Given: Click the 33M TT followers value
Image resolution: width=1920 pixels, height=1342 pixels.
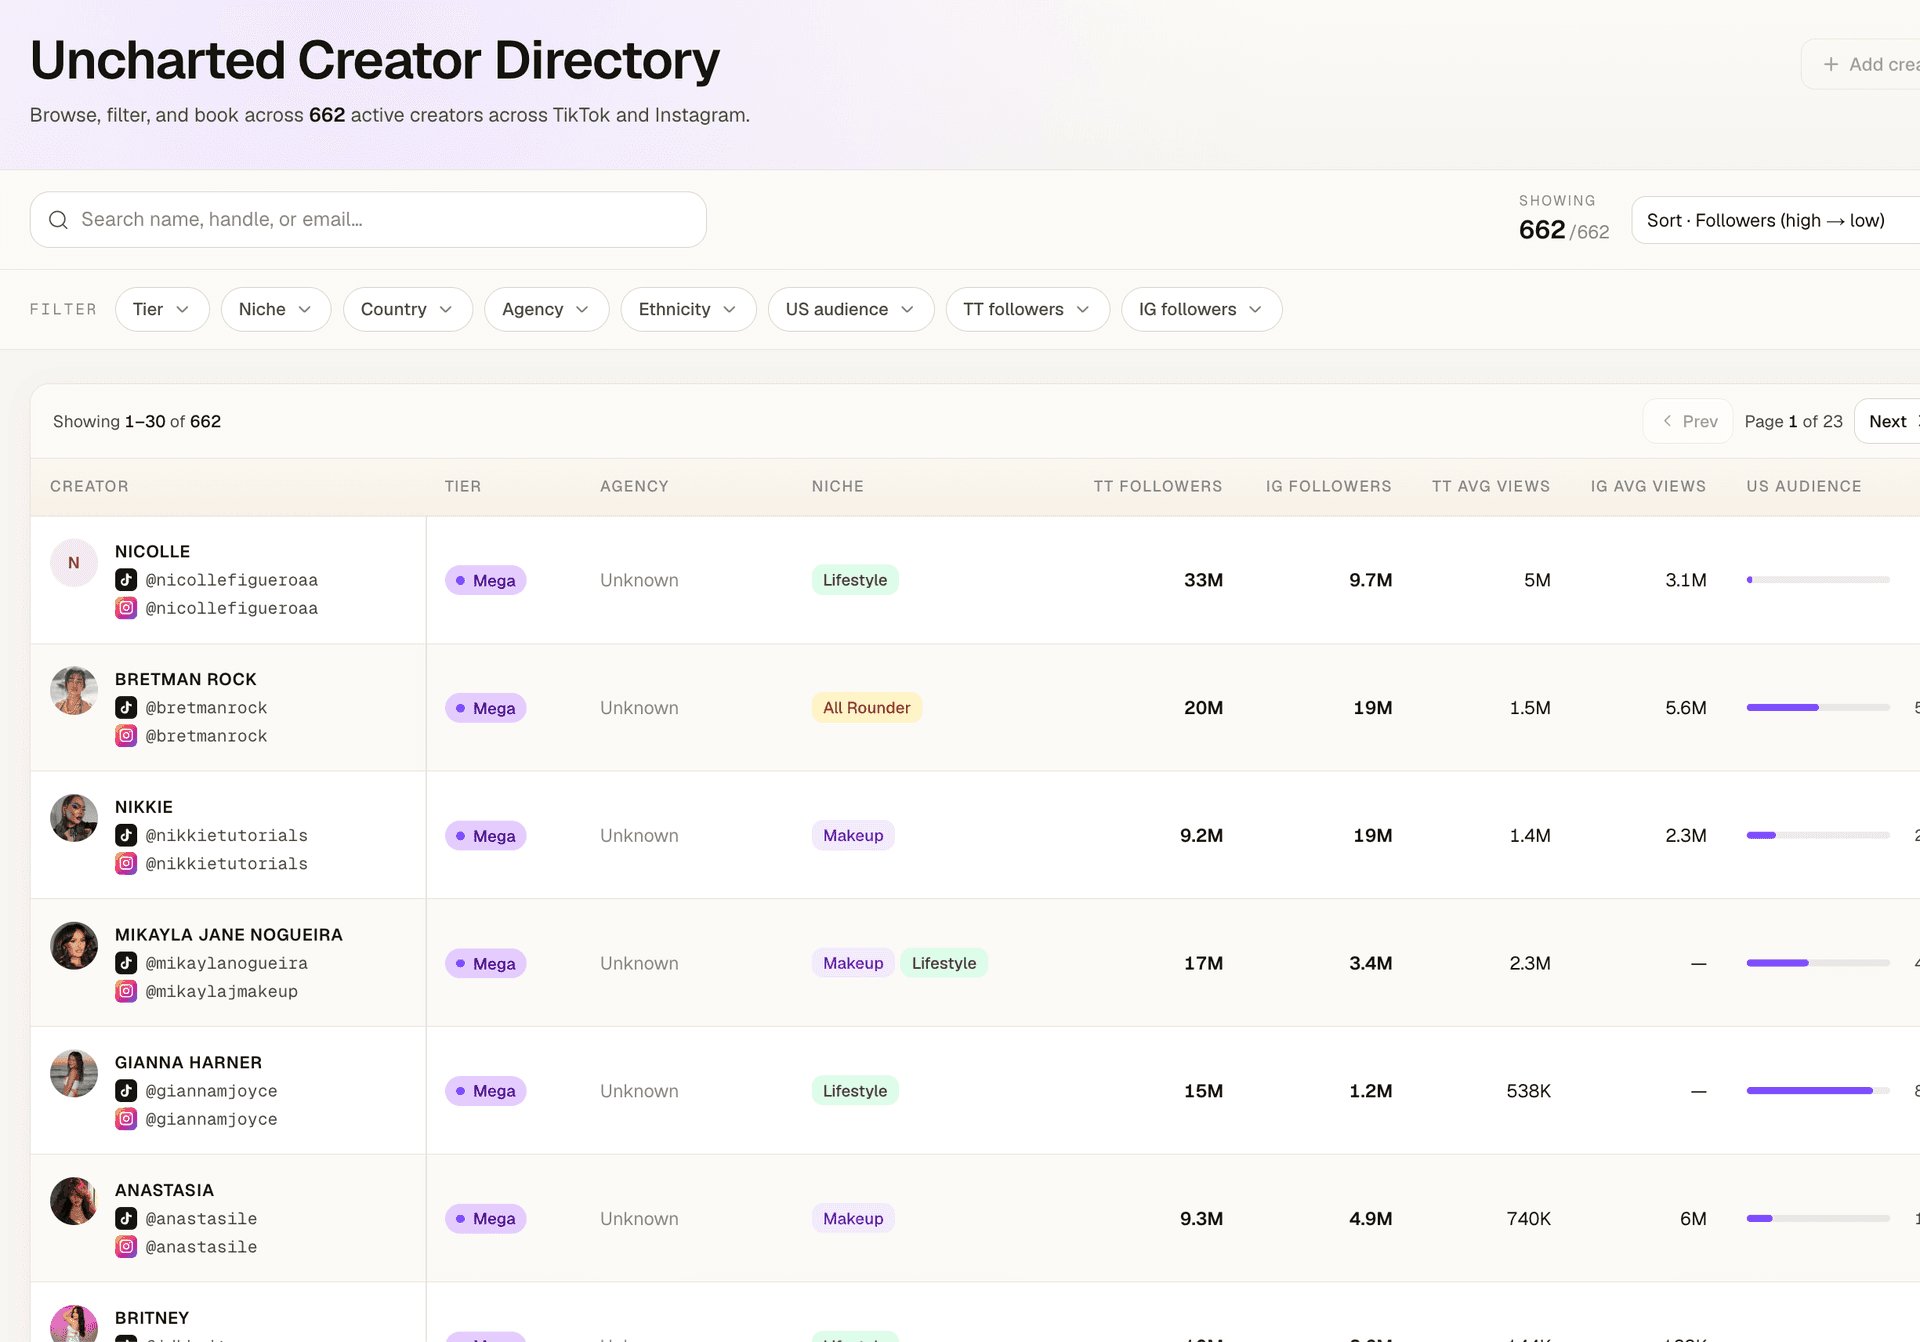Looking at the screenshot, I should (1203, 580).
